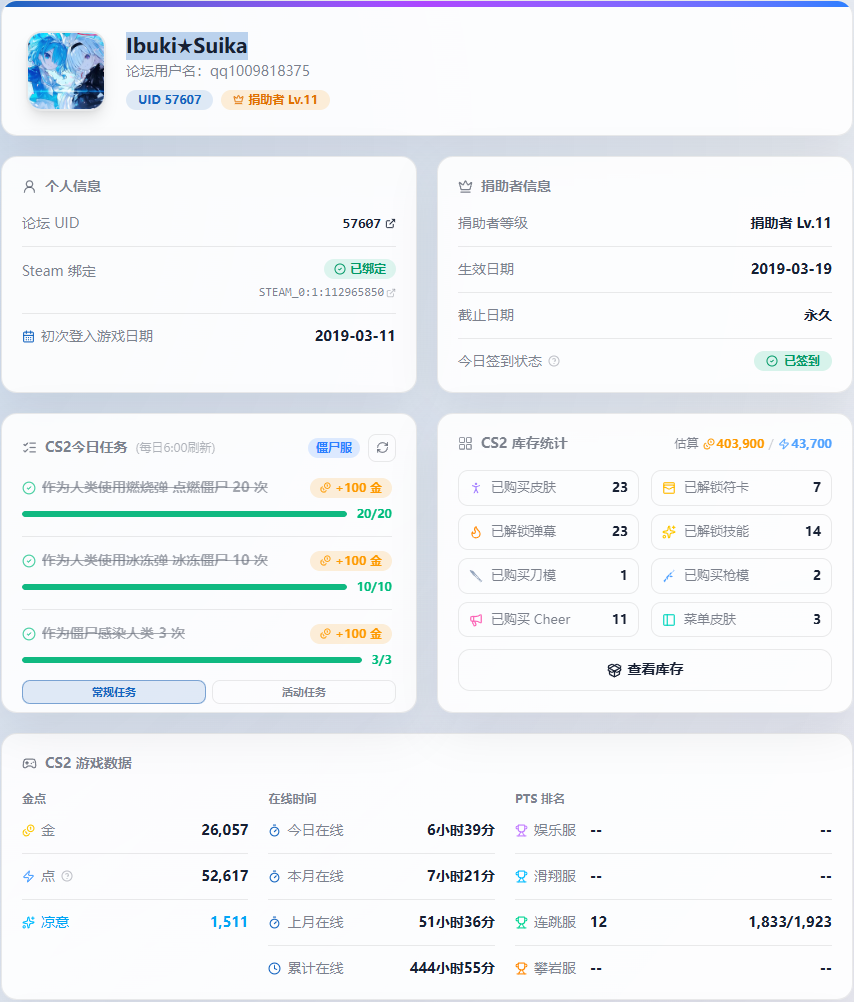Click the 已绑定 Steam status badge
The image size is (854, 1002).
tap(360, 269)
